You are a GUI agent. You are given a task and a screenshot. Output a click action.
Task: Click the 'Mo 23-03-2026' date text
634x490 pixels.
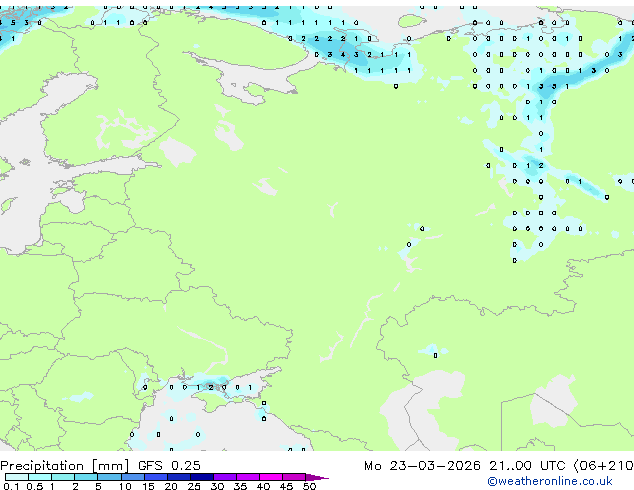pyautogui.click(x=422, y=466)
